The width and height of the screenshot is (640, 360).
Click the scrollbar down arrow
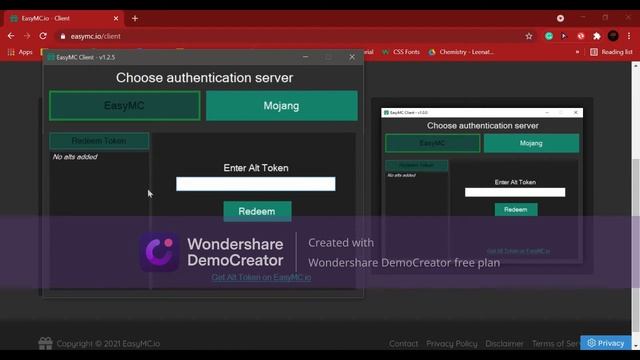pos(636,346)
